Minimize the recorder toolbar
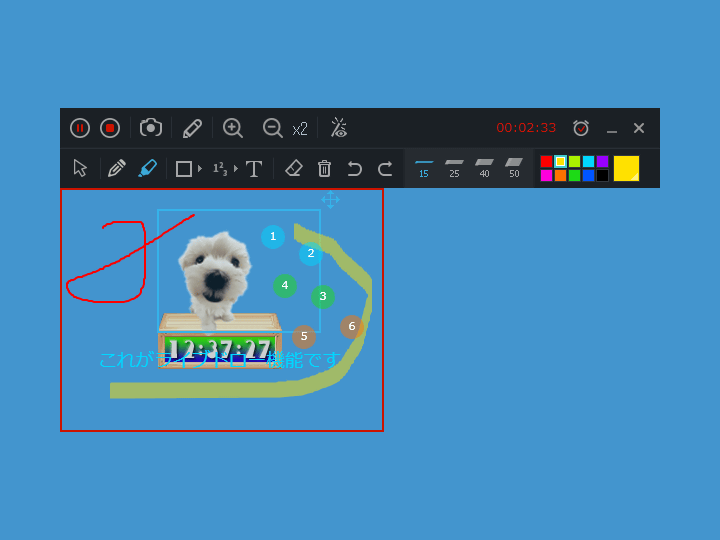The width and height of the screenshot is (720, 540). pos(612,131)
